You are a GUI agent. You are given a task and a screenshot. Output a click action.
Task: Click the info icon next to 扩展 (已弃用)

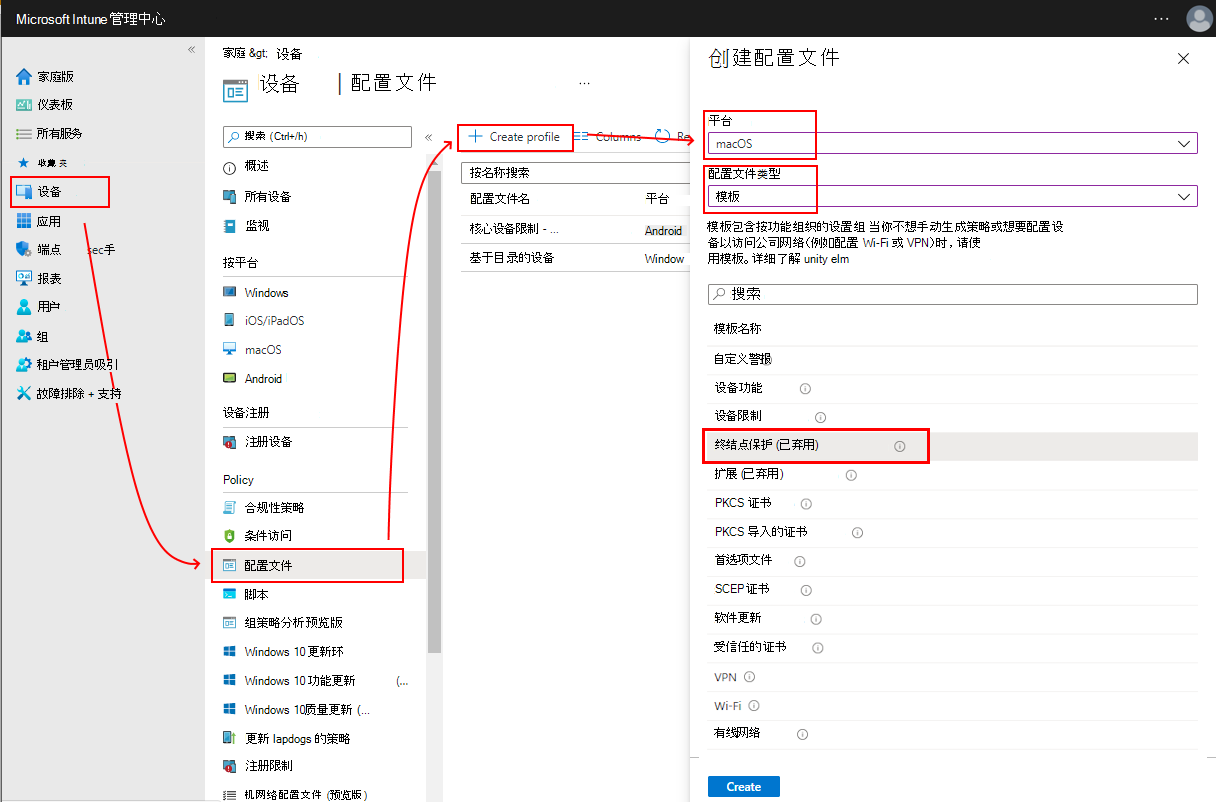point(851,475)
